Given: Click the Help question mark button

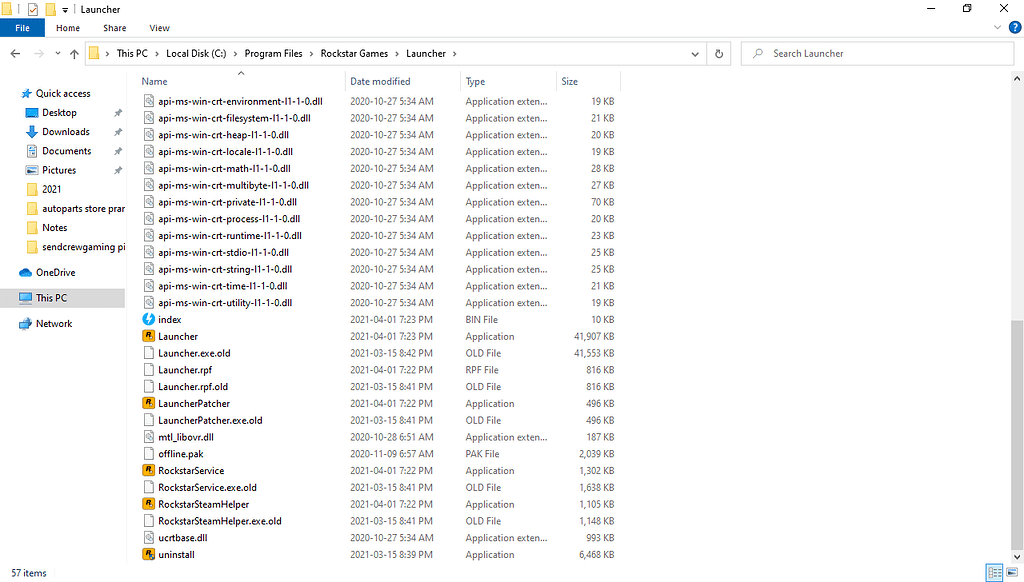Looking at the screenshot, I should pos(1016,27).
